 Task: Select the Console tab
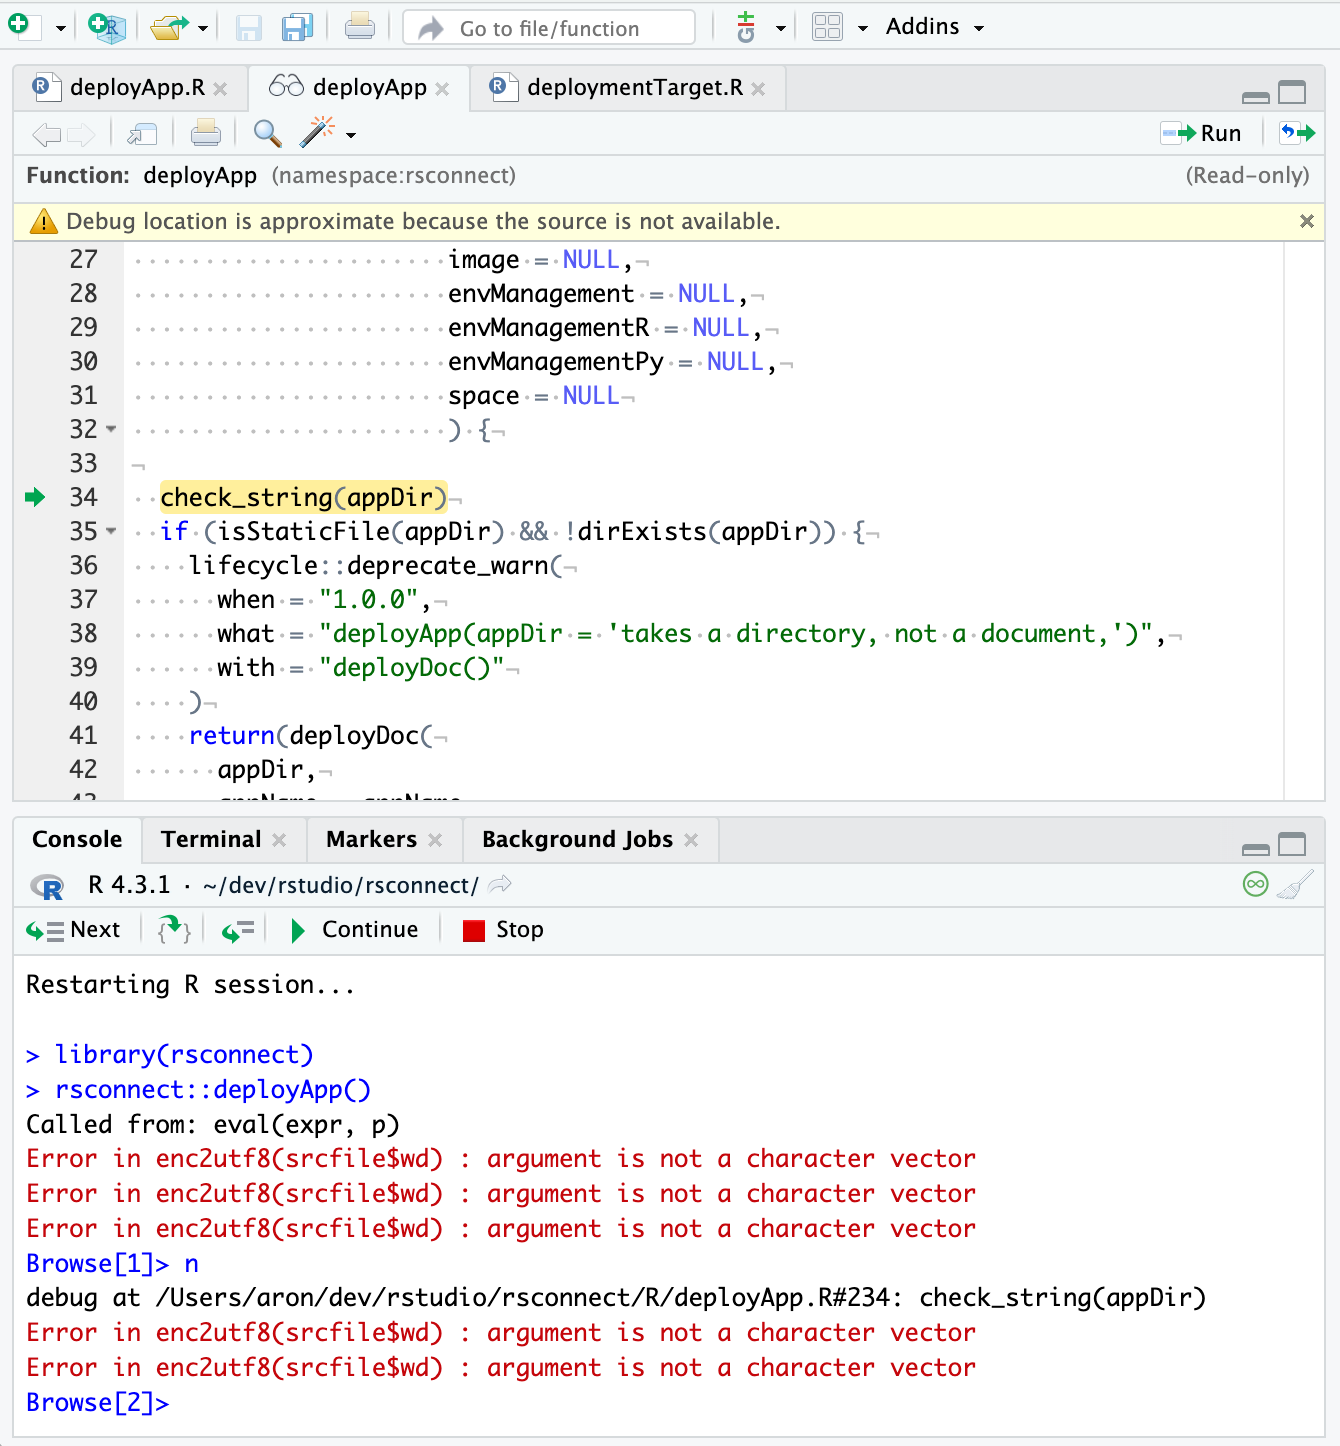pos(77,840)
